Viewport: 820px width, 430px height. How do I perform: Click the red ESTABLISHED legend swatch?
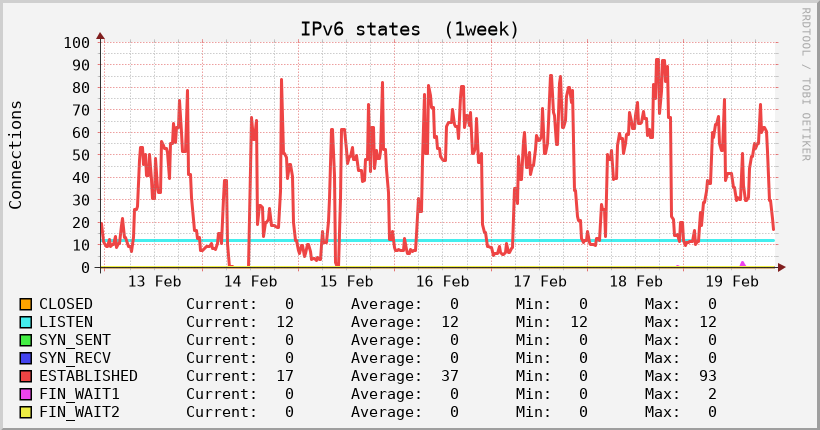[26, 376]
